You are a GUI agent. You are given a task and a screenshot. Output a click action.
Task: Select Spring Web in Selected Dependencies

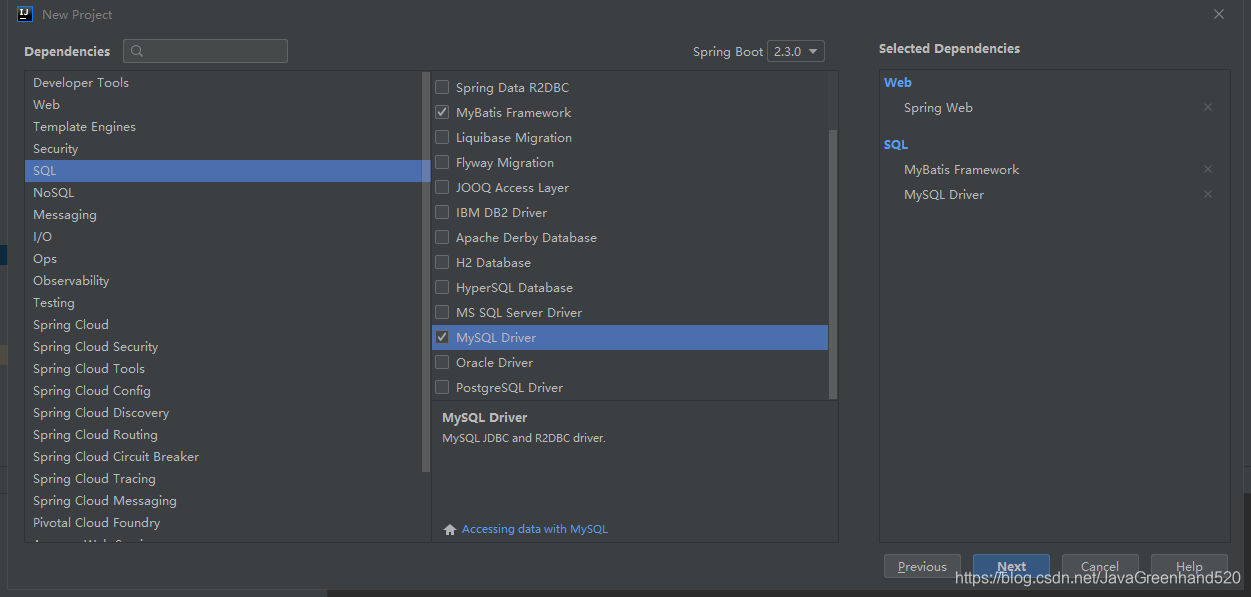click(x=938, y=107)
